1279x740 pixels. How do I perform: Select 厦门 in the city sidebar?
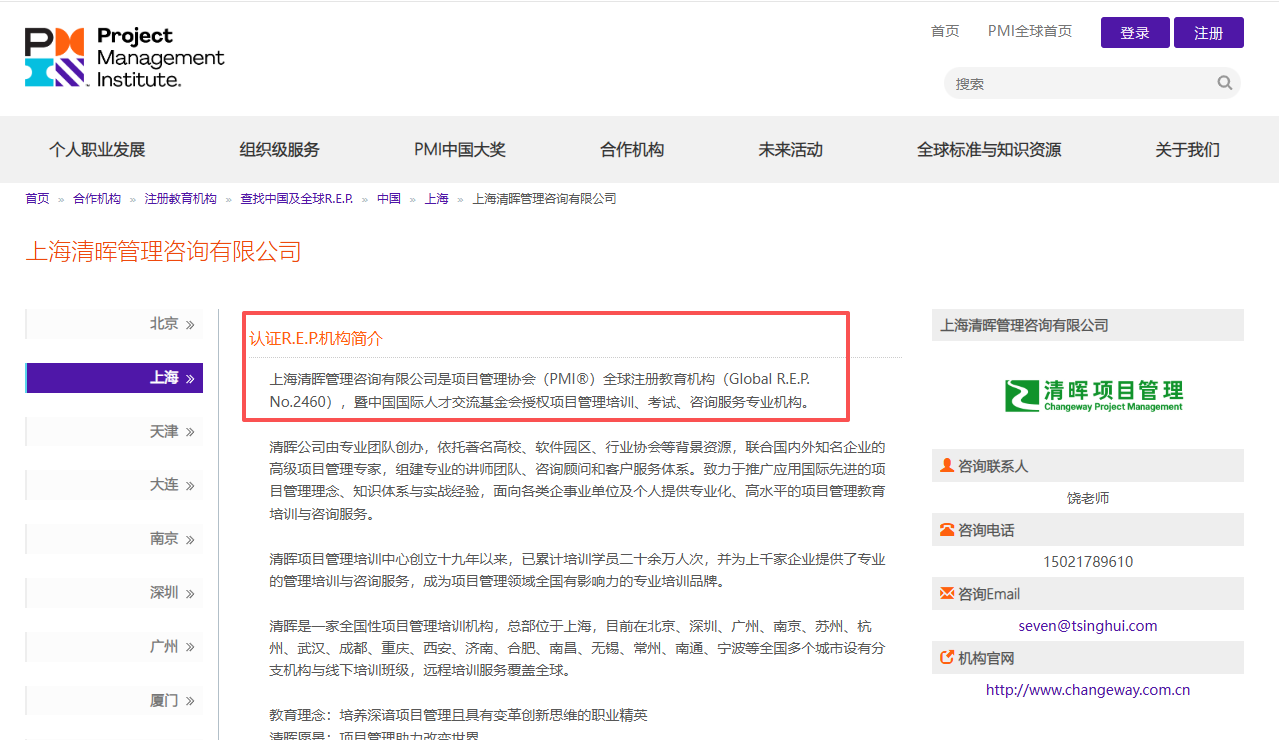(114, 701)
